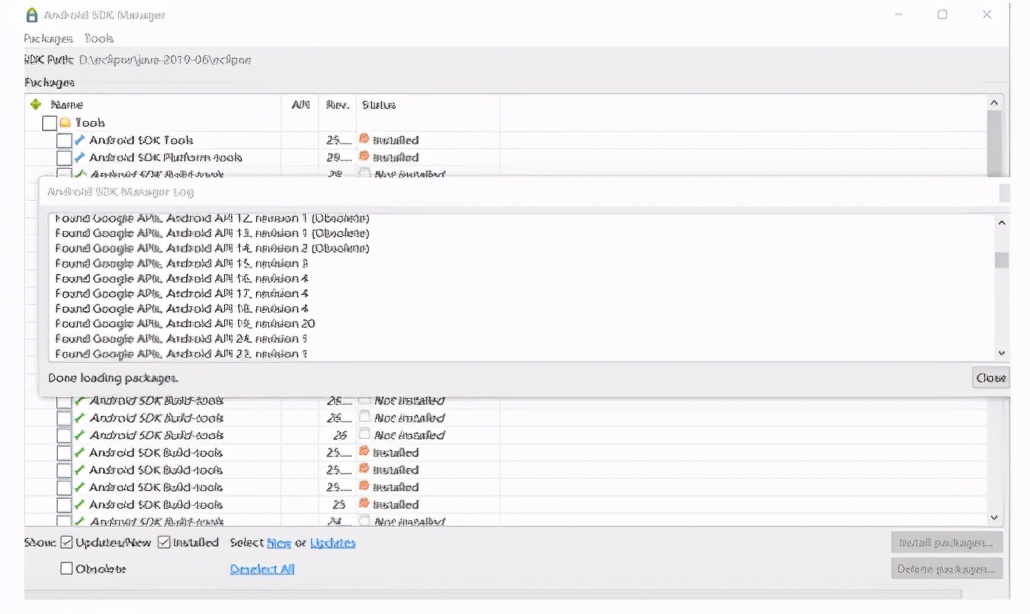Image resolution: width=1030 pixels, height=614 pixels.
Task: Check the Tools group checkbox
Action: [x=49, y=123]
